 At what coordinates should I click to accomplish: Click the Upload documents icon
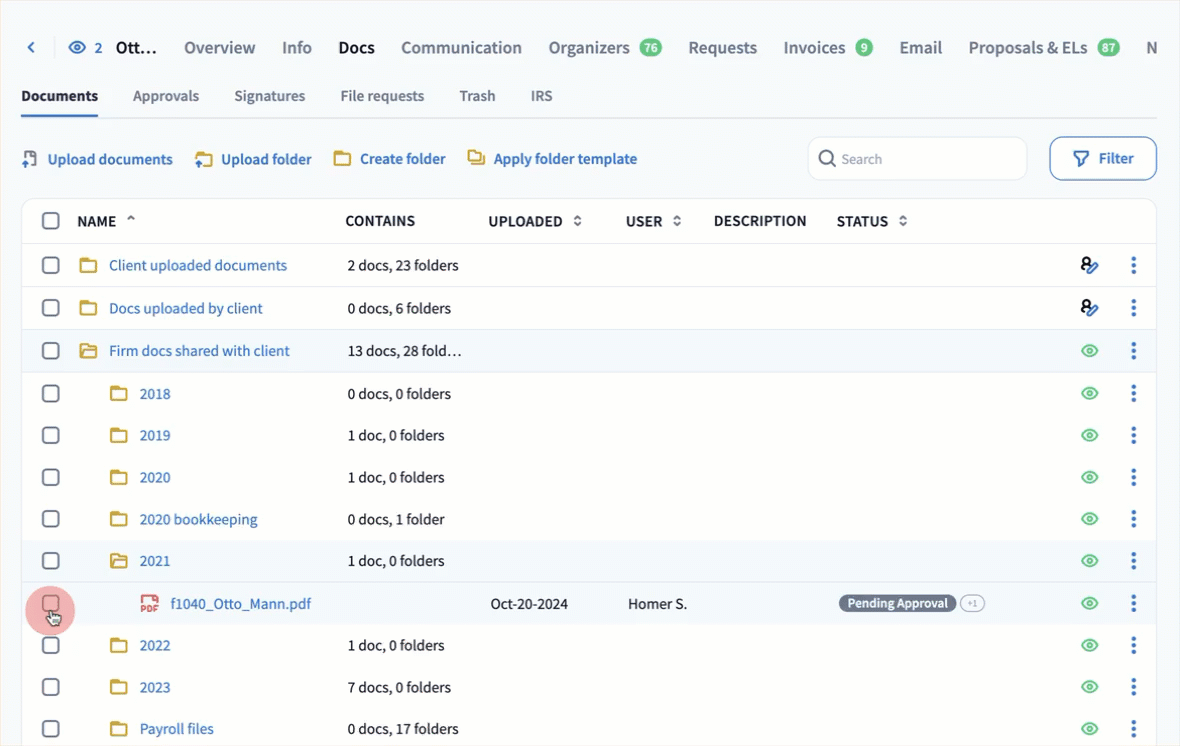[30, 159]
